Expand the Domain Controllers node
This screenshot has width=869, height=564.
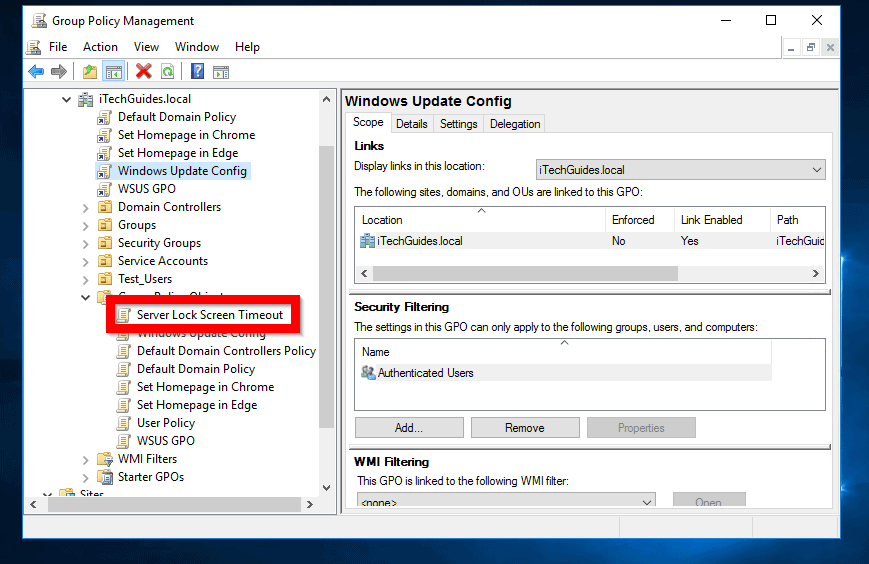pos(85,208)
